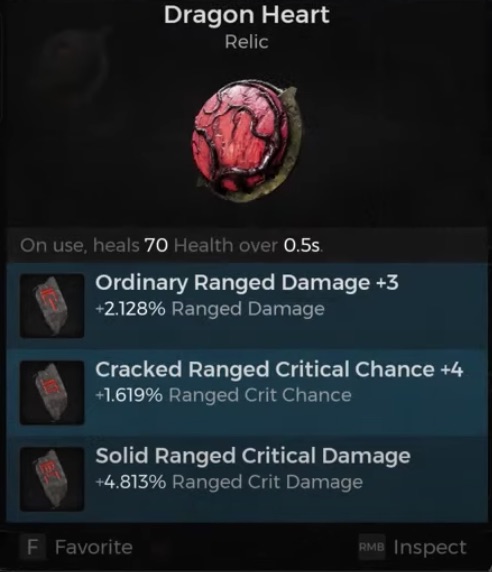Select the Cracked Ranged Critical Chance +4 row

[247, 393]
